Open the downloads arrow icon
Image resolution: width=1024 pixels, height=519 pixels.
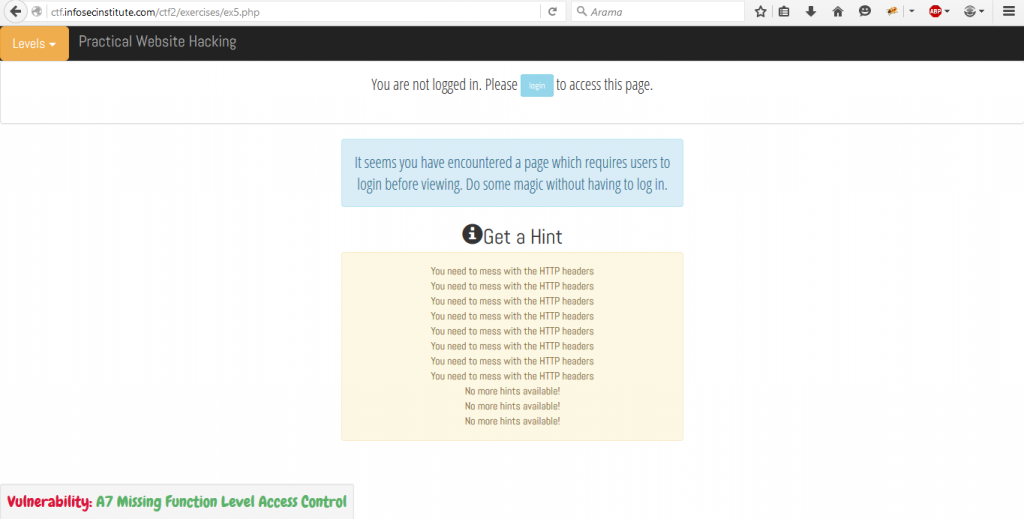(x=811, y=12)
